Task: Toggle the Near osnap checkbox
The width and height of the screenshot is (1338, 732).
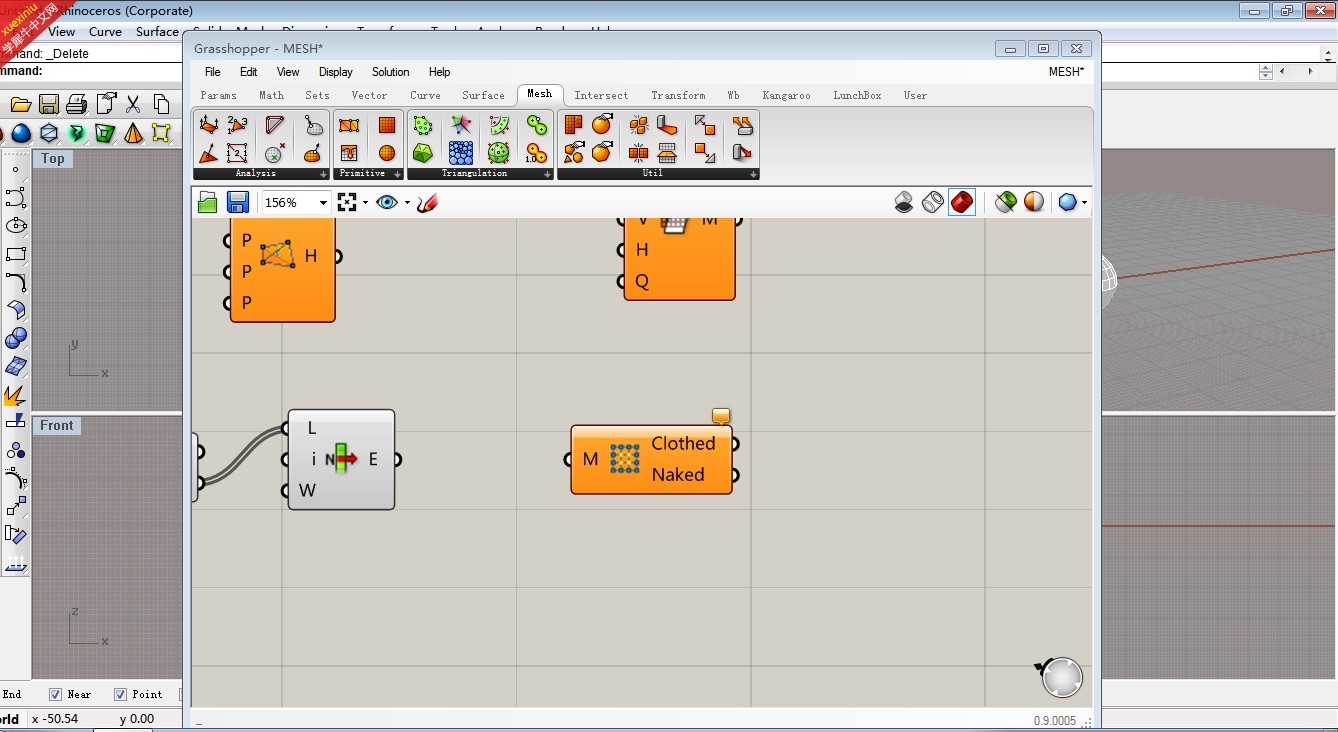Action: (56, 694)
